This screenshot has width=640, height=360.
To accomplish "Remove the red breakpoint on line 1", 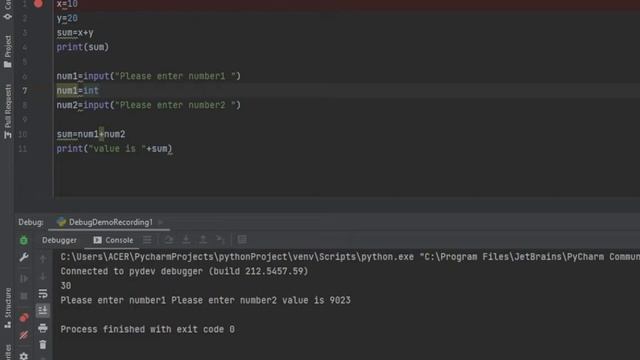I will coord(38,4).
